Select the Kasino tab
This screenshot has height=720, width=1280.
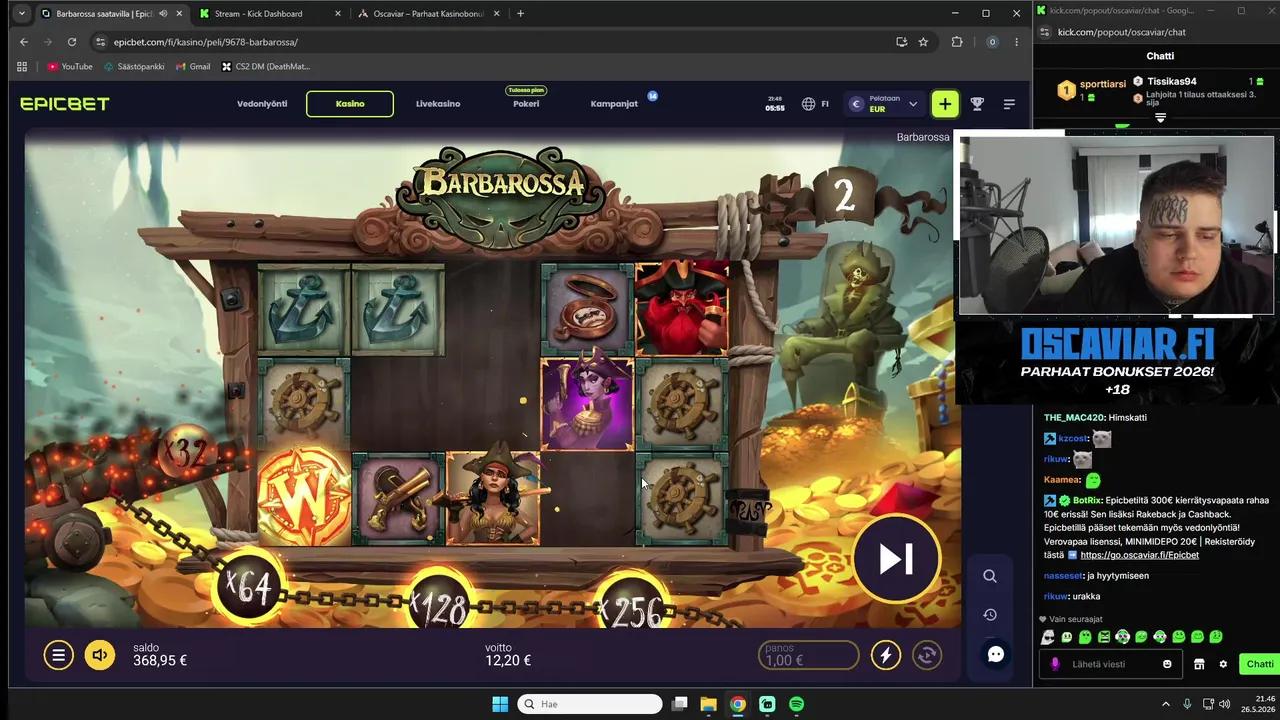350,104
